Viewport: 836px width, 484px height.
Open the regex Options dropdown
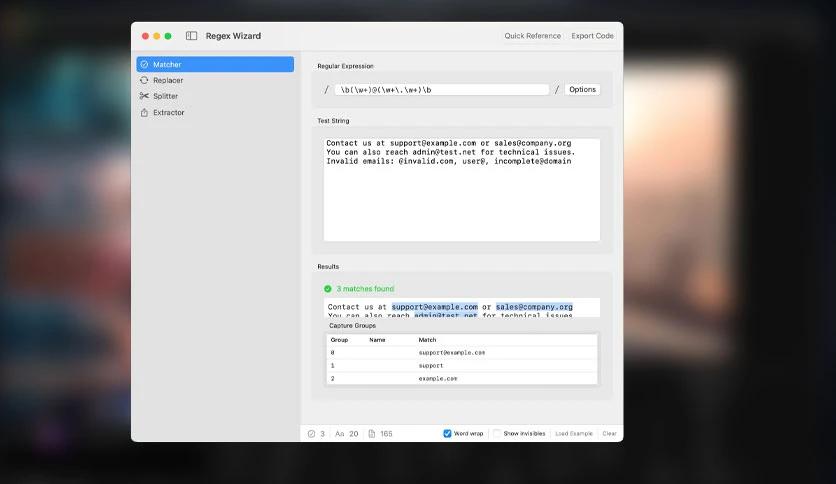[x=582, y=90]
